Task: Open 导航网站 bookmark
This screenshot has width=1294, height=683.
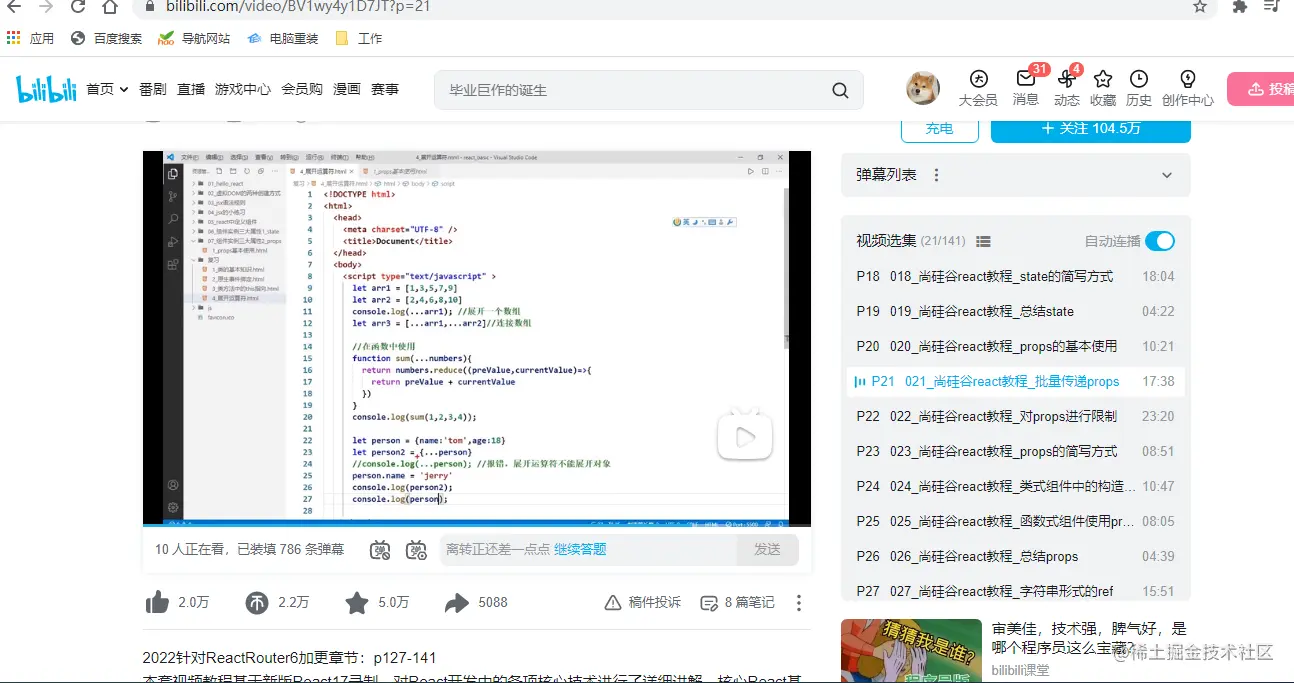Action: [x=194, y=38]
